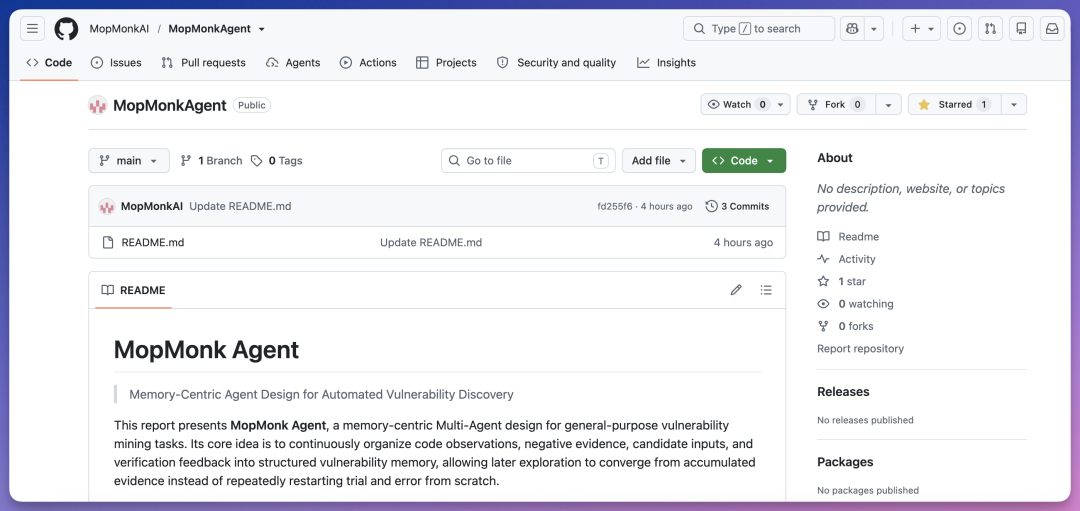View 3 Commits history
This screenshot has width=1080, height=511.
(738, 206)
